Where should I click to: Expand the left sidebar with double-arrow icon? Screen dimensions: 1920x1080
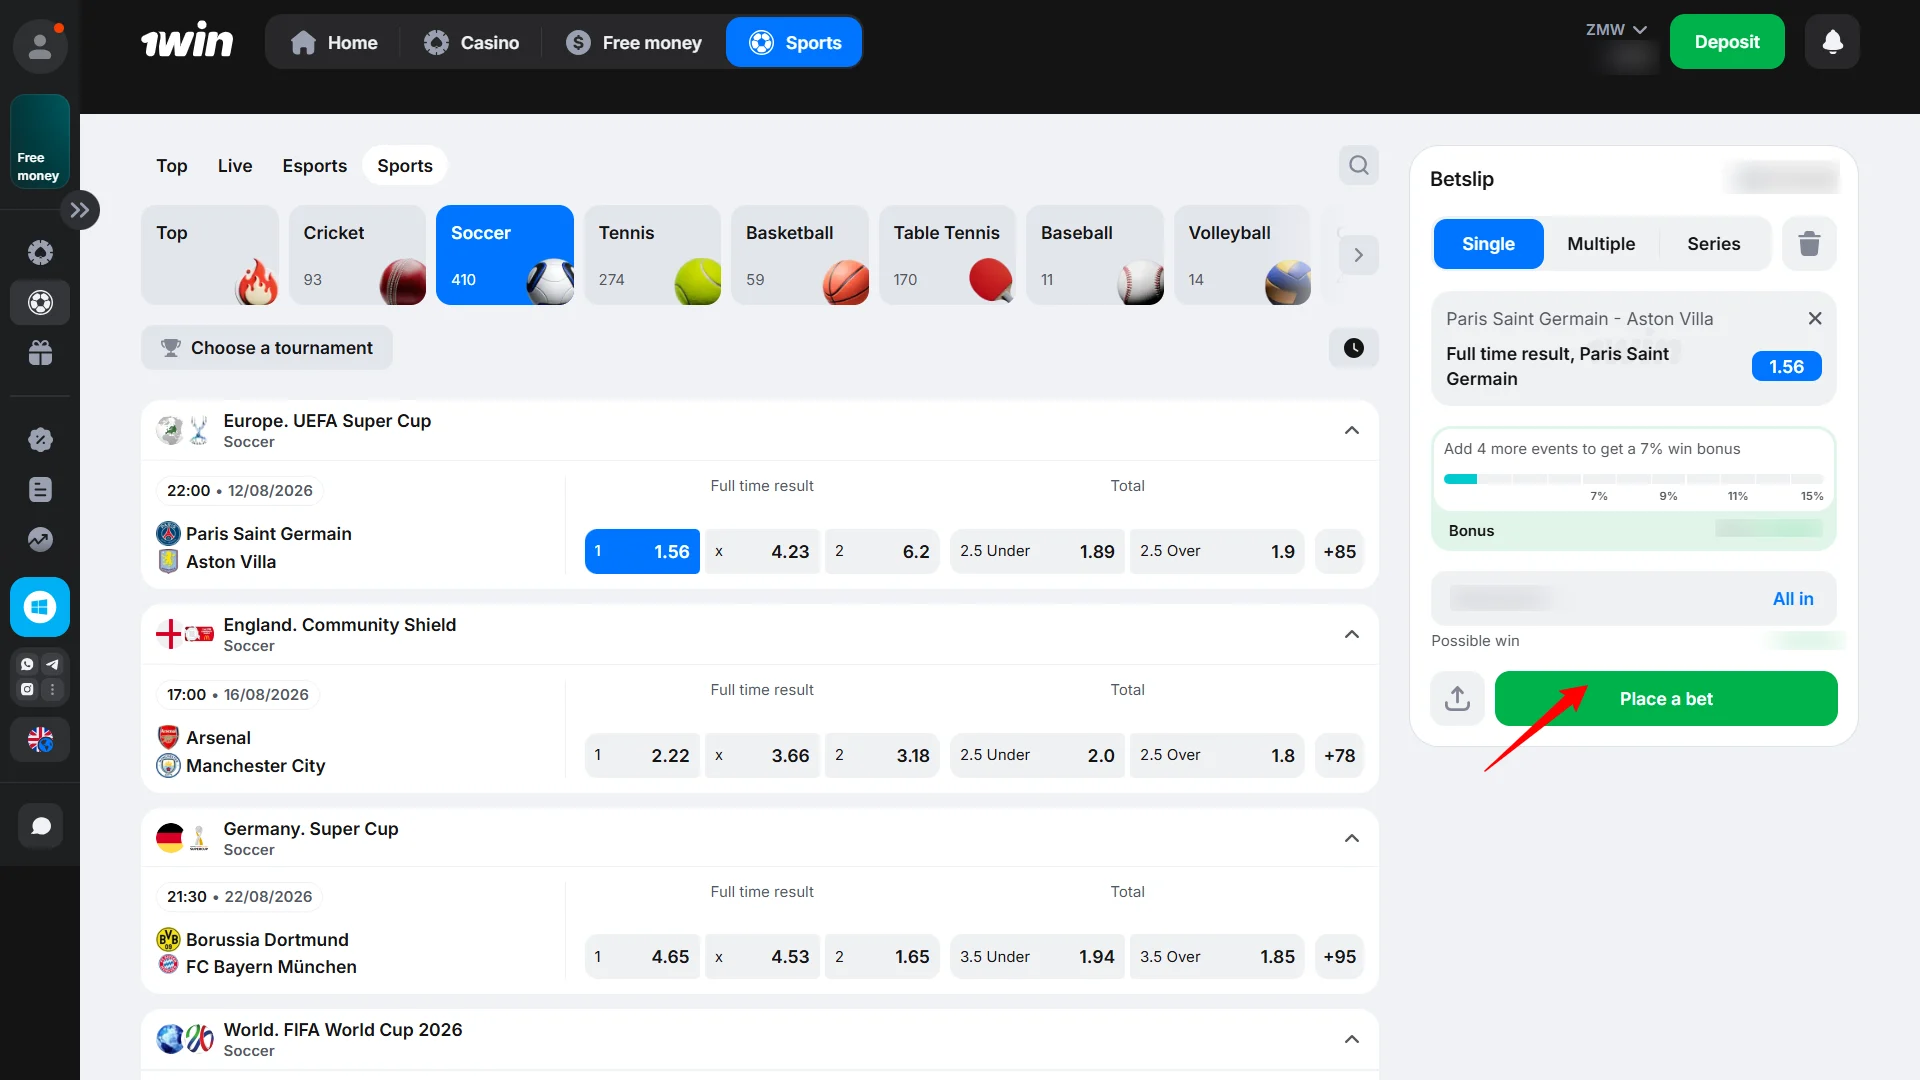click(x=80, y=210)
